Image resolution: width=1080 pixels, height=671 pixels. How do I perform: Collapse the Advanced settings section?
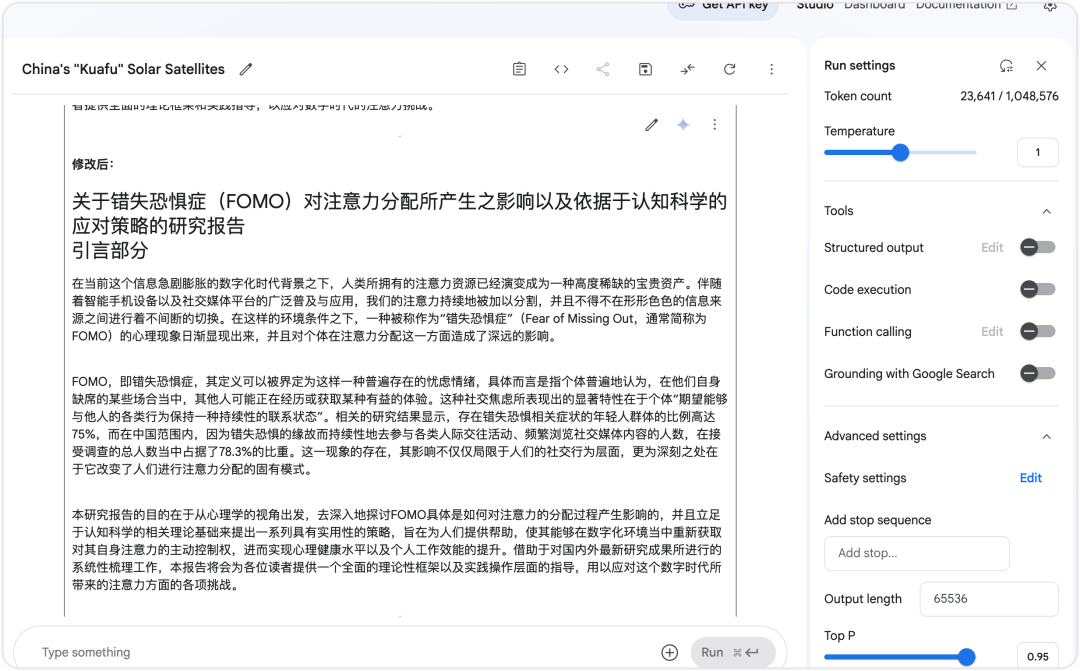(x=1047, y=436)
